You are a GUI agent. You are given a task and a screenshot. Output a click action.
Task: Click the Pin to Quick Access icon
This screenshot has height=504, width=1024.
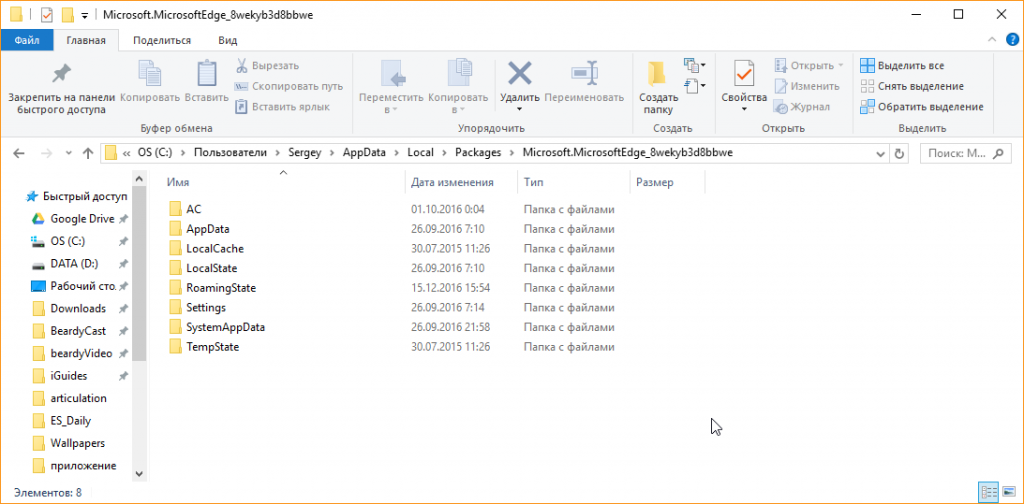click(x=61, y=74)
